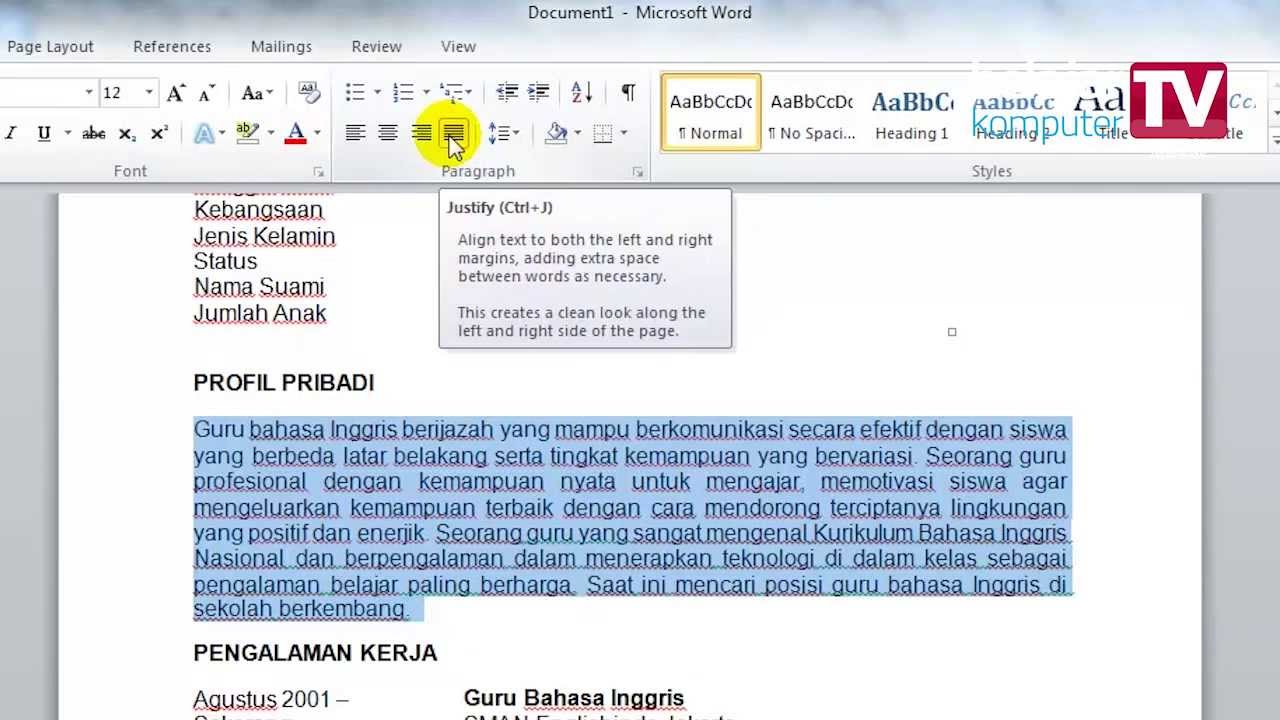Click the PENGALAMAN KERJA heading

click(315, 653)
